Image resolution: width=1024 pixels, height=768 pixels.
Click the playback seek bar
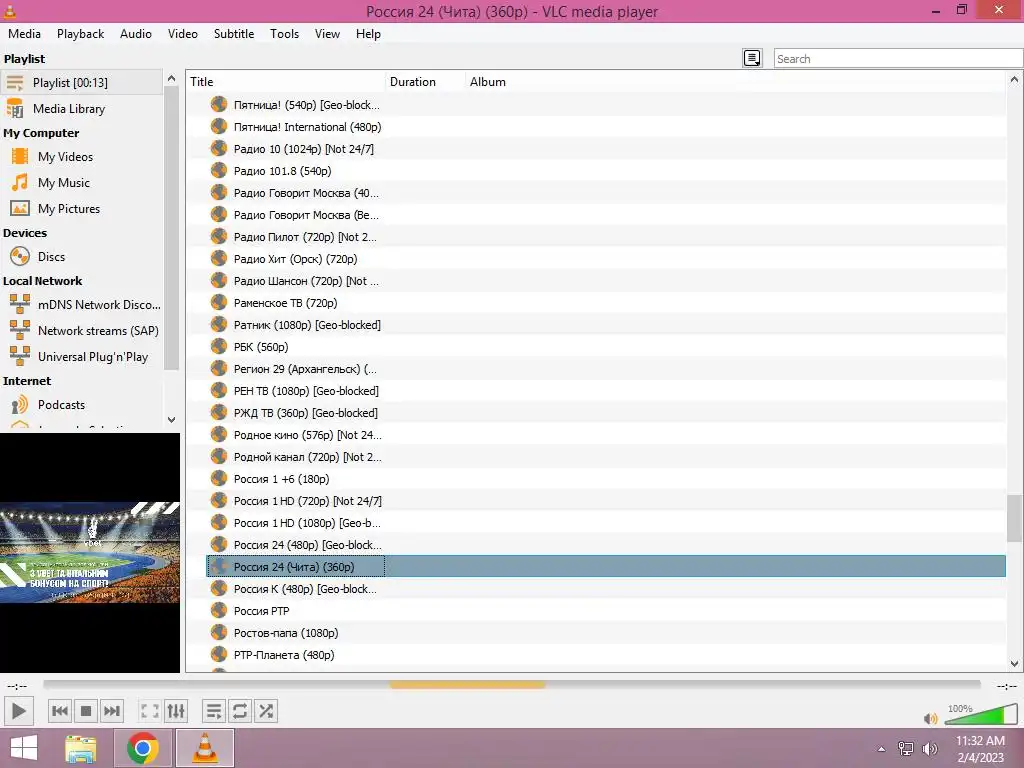point(512,684)
